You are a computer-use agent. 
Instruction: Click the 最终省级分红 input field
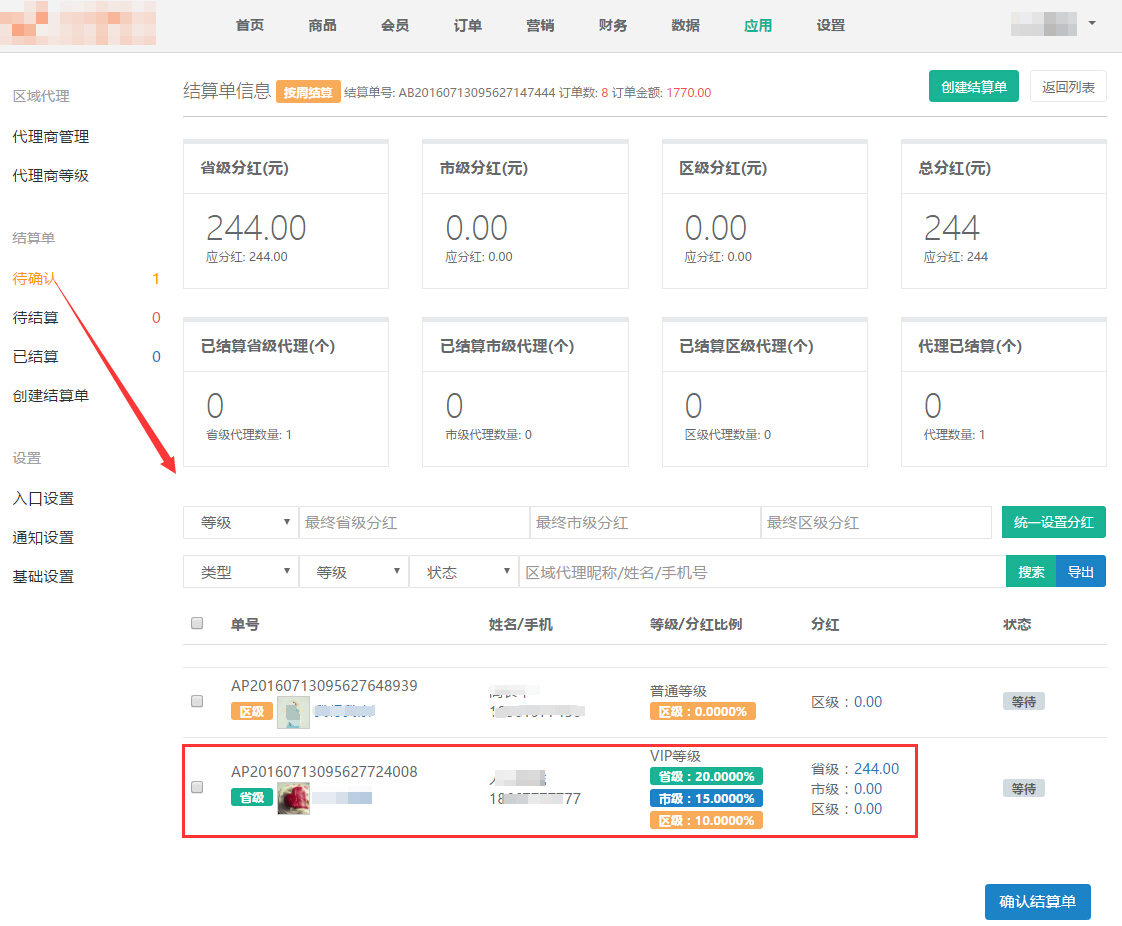[414, 523]
